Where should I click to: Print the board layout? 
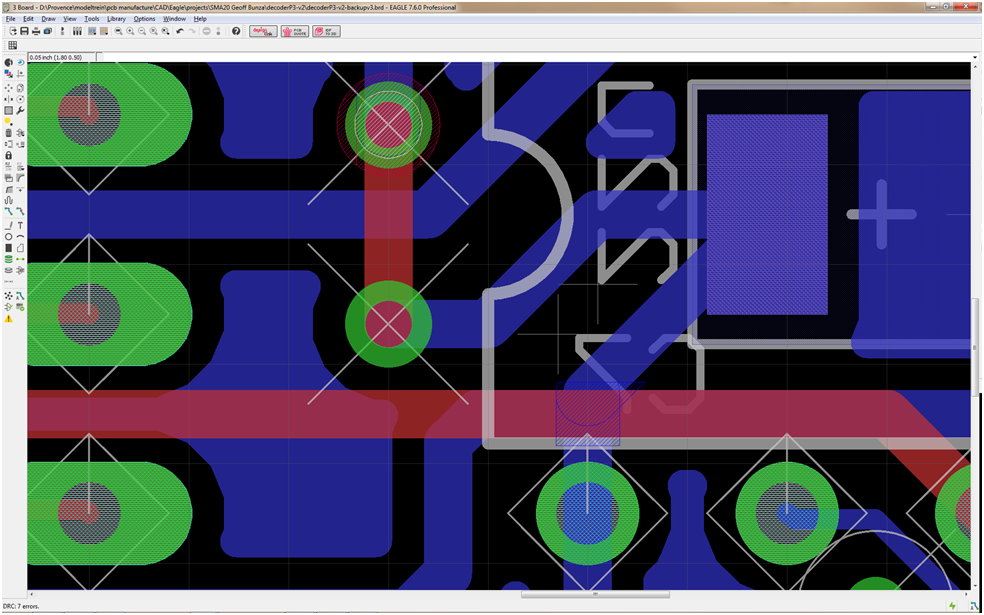click(x=36, y=31)
